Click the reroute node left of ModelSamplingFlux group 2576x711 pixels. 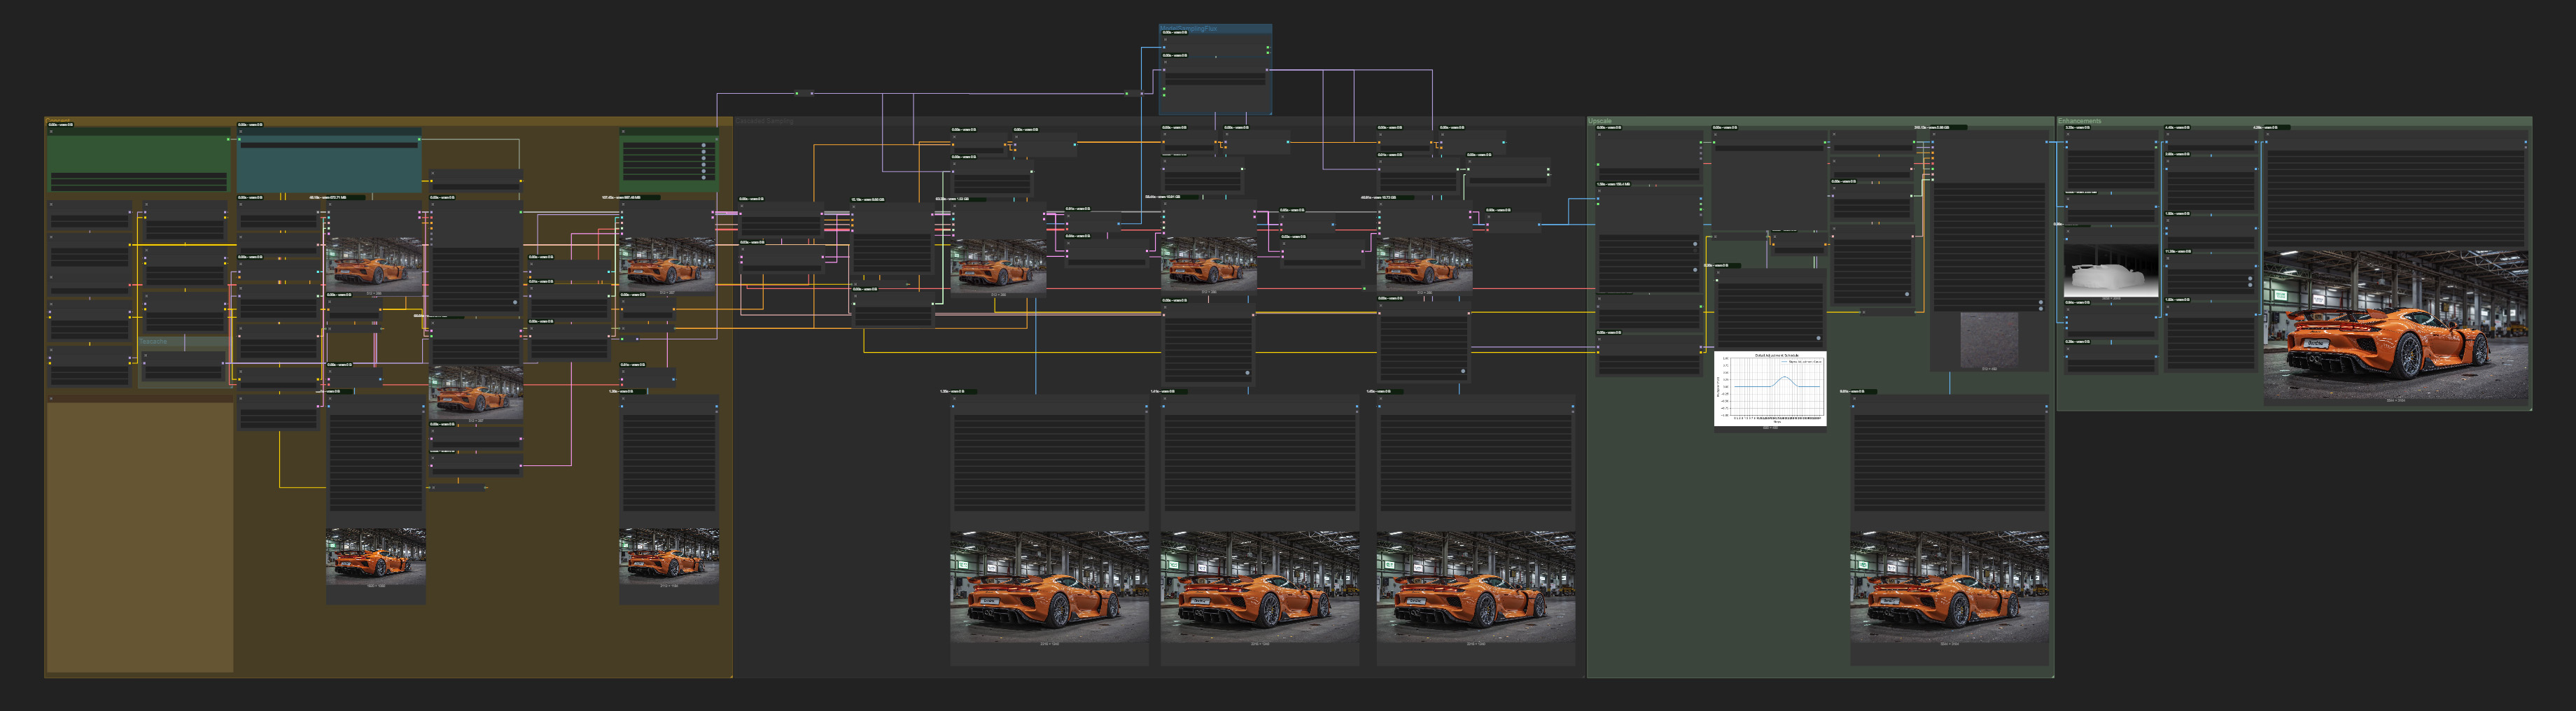(1133, 93)
